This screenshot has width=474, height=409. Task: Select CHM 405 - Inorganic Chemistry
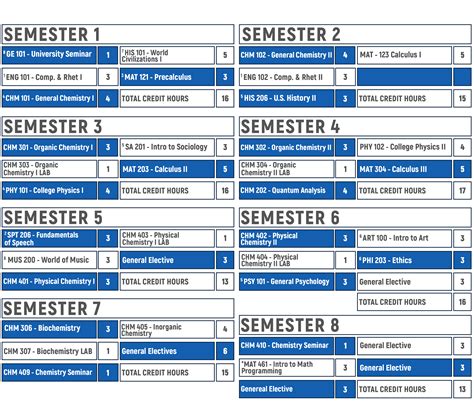coord(167,330)
